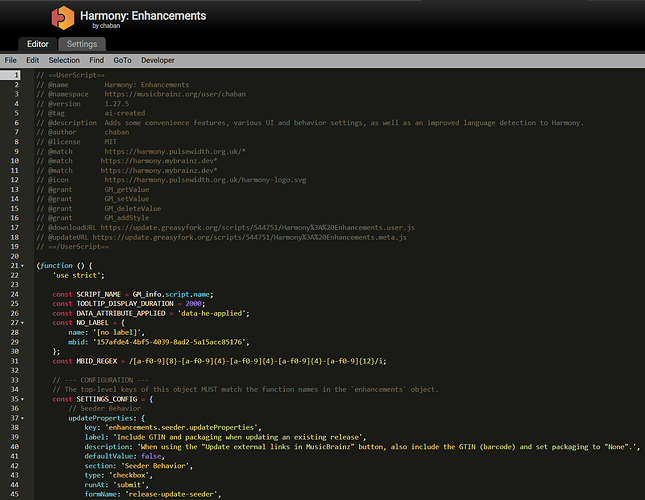Image resolution: width=645 pixels, height=500 pixels.
Task: Click line number 45 in the gutter
Action: [x=15, y=495]
